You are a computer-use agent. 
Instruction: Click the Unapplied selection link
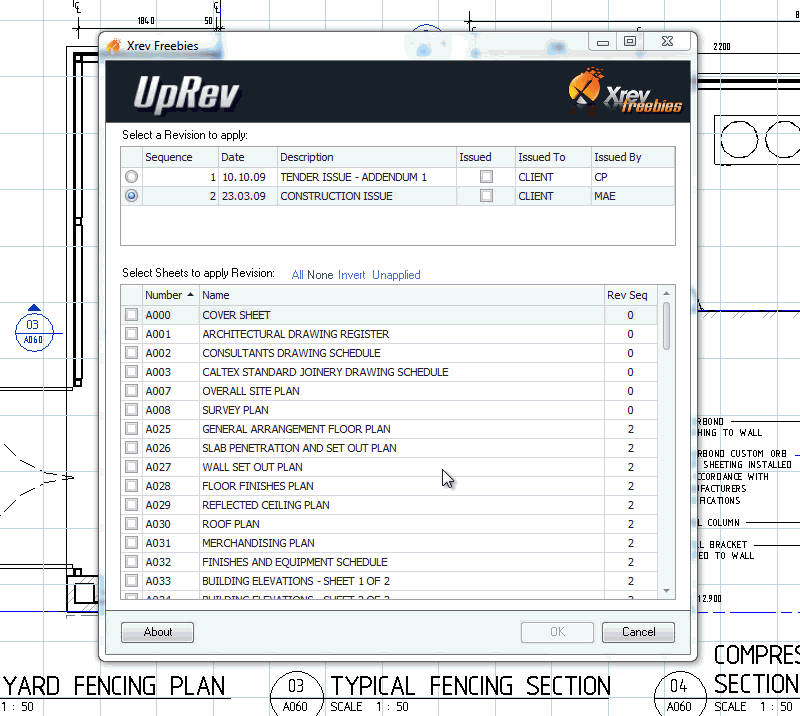click(x=396, y=275)
